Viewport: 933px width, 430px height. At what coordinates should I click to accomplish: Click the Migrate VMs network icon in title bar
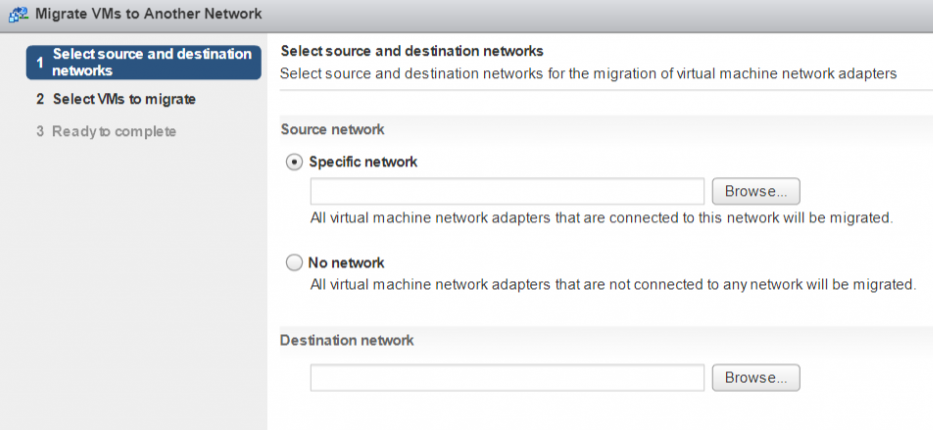[17, 14]
